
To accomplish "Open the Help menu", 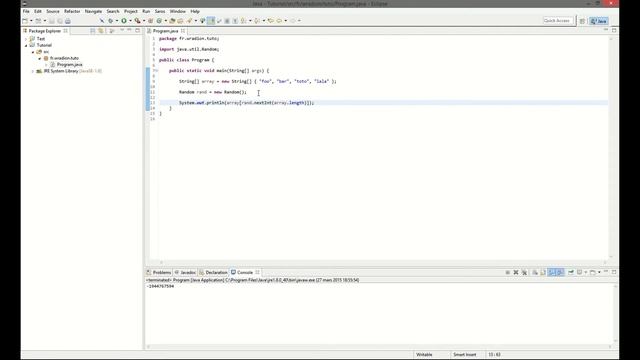I will pyautogui.click(x=195, y=11).
